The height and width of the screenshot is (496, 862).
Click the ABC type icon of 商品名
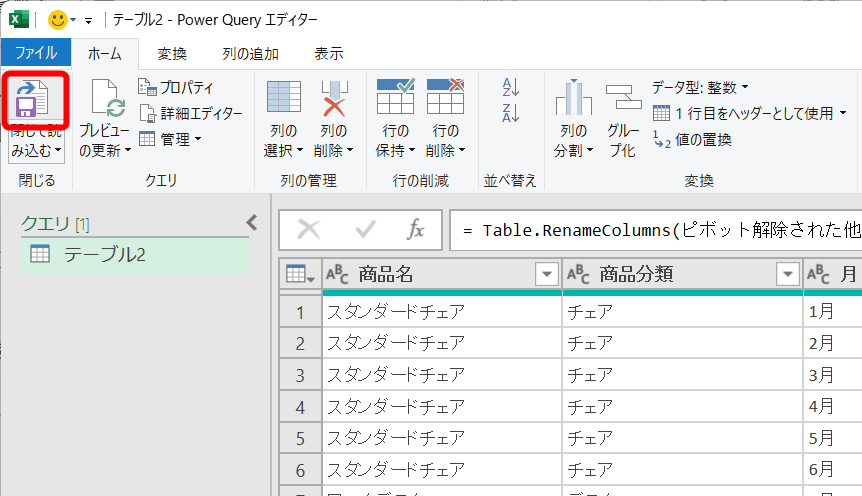337,274
